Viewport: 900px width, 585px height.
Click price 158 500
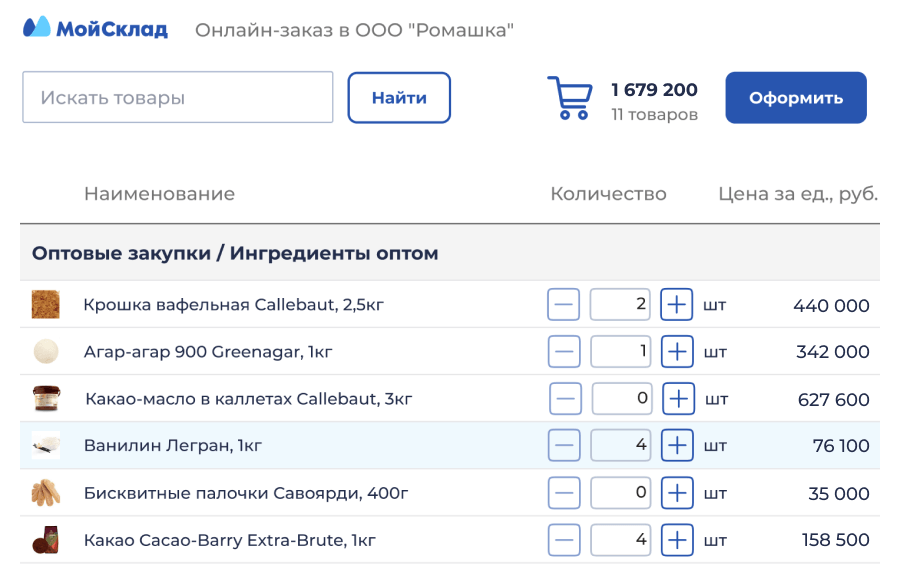click(x=835, y=540)
